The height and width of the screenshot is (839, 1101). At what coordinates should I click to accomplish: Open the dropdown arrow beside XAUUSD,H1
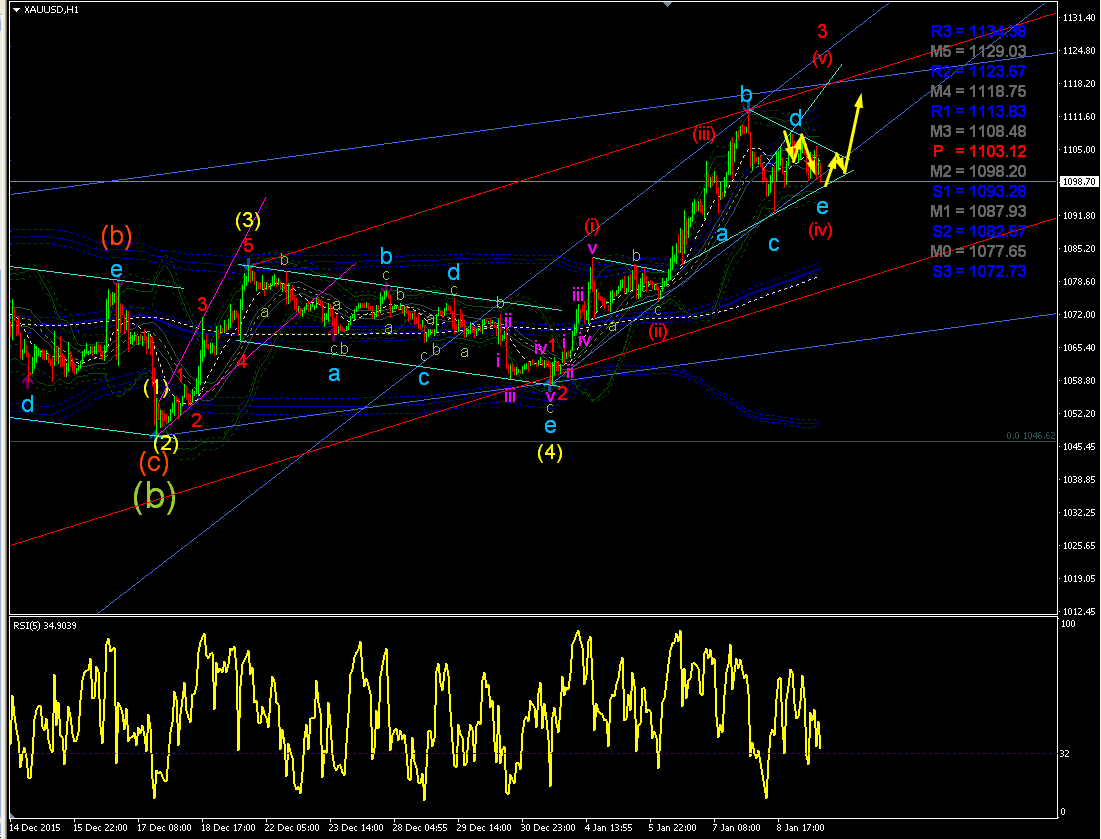pos(17,10)
